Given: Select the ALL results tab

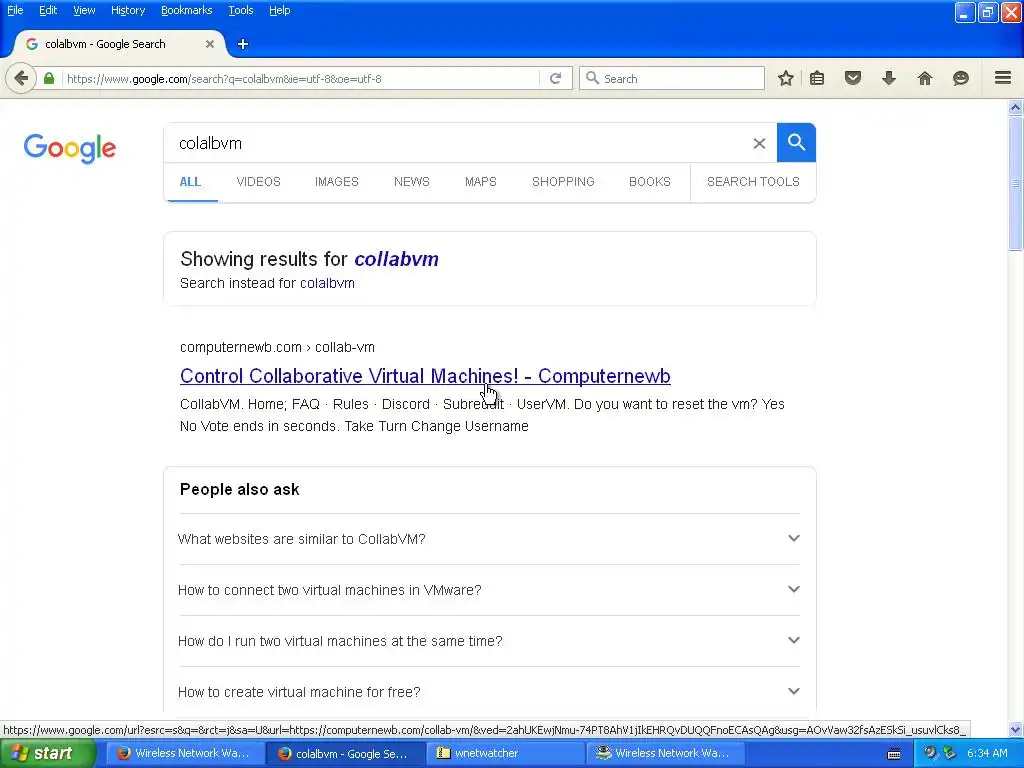Looking at the screenshot, I should click(190, 182).
